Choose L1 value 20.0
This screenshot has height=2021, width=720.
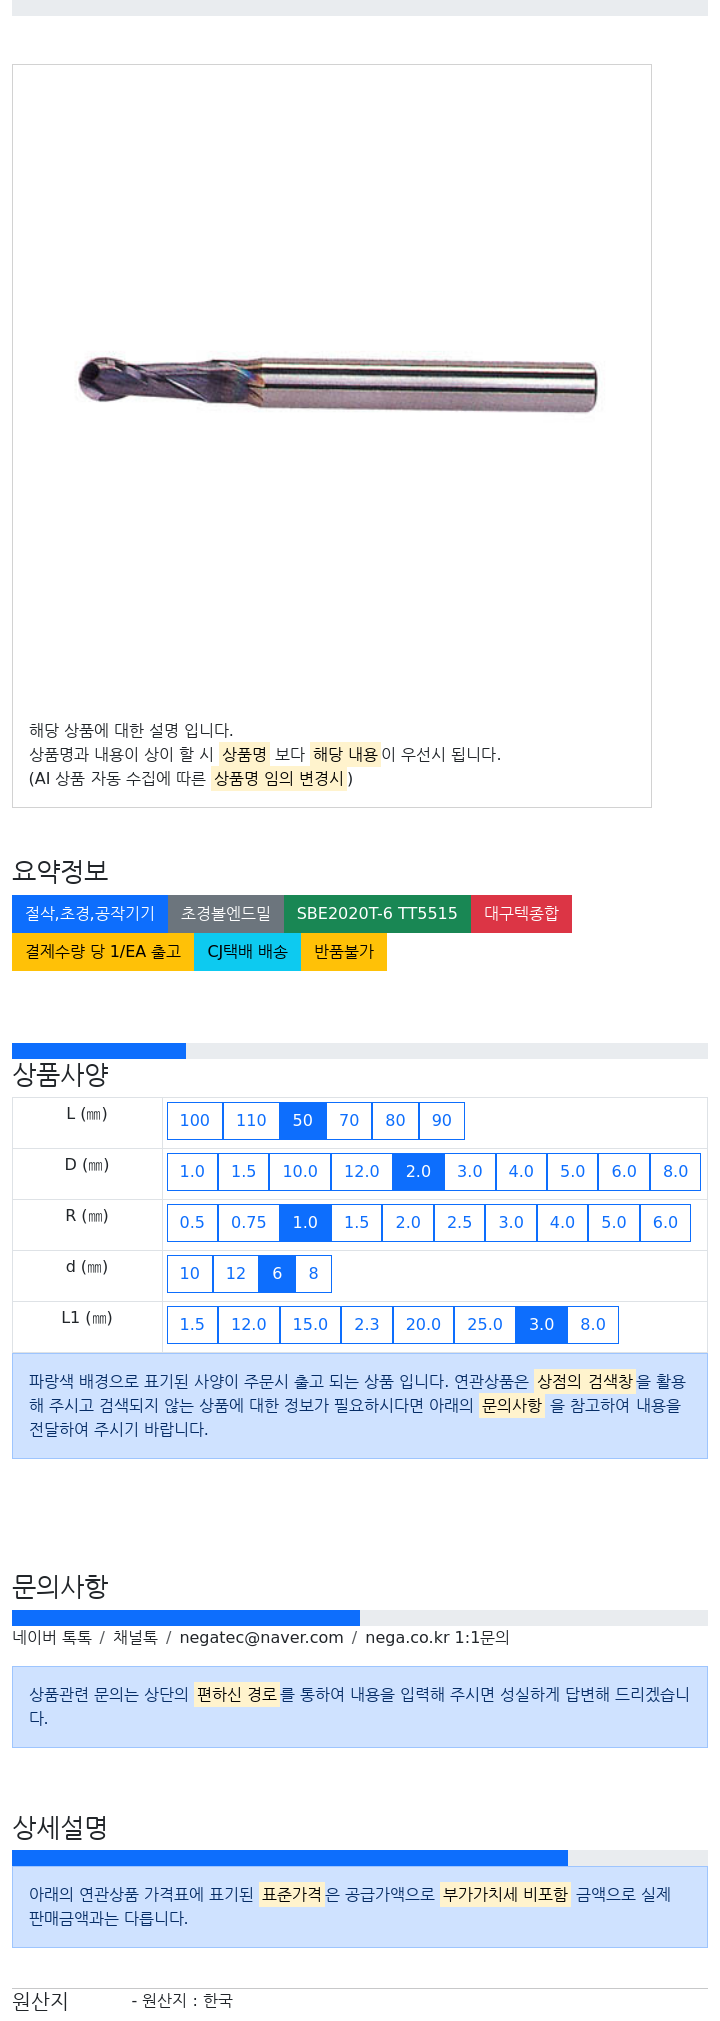423,1325
